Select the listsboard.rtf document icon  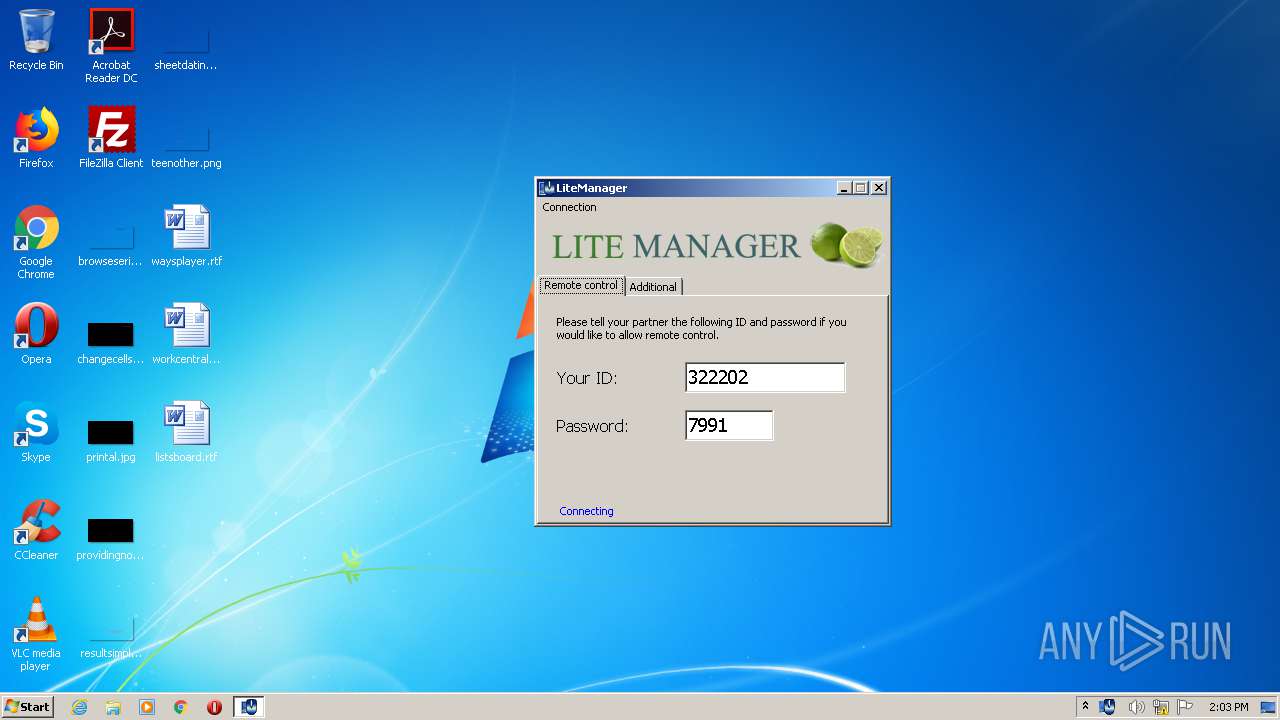[186, 432]
